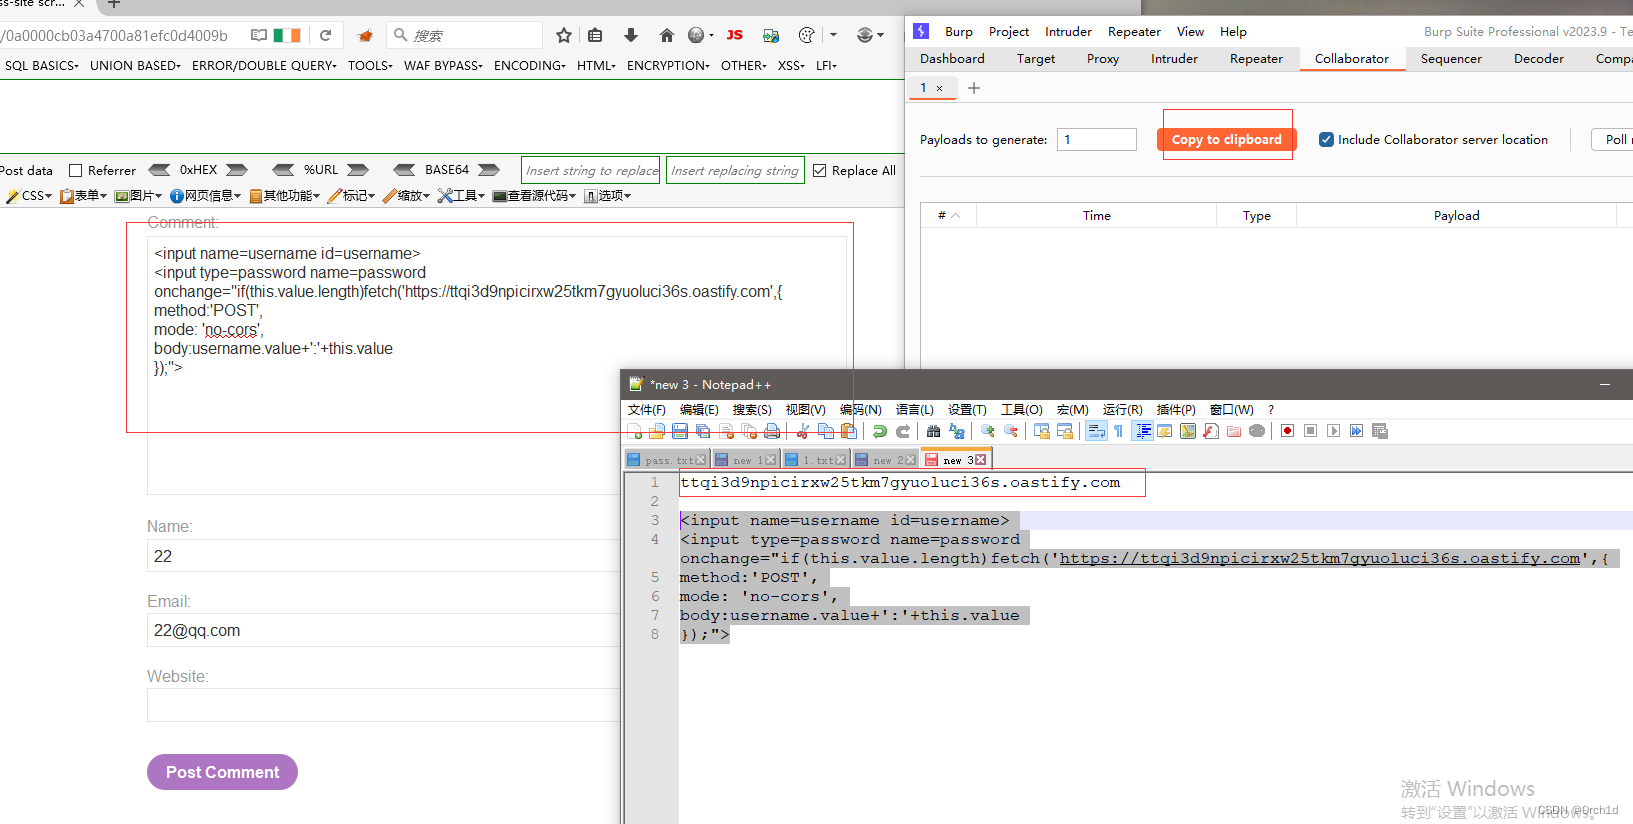The width and height of the screenshot is (1633, 824).
Task: Click the Notepad++ Zoom Out icon
Action: tap(1011, 431)
